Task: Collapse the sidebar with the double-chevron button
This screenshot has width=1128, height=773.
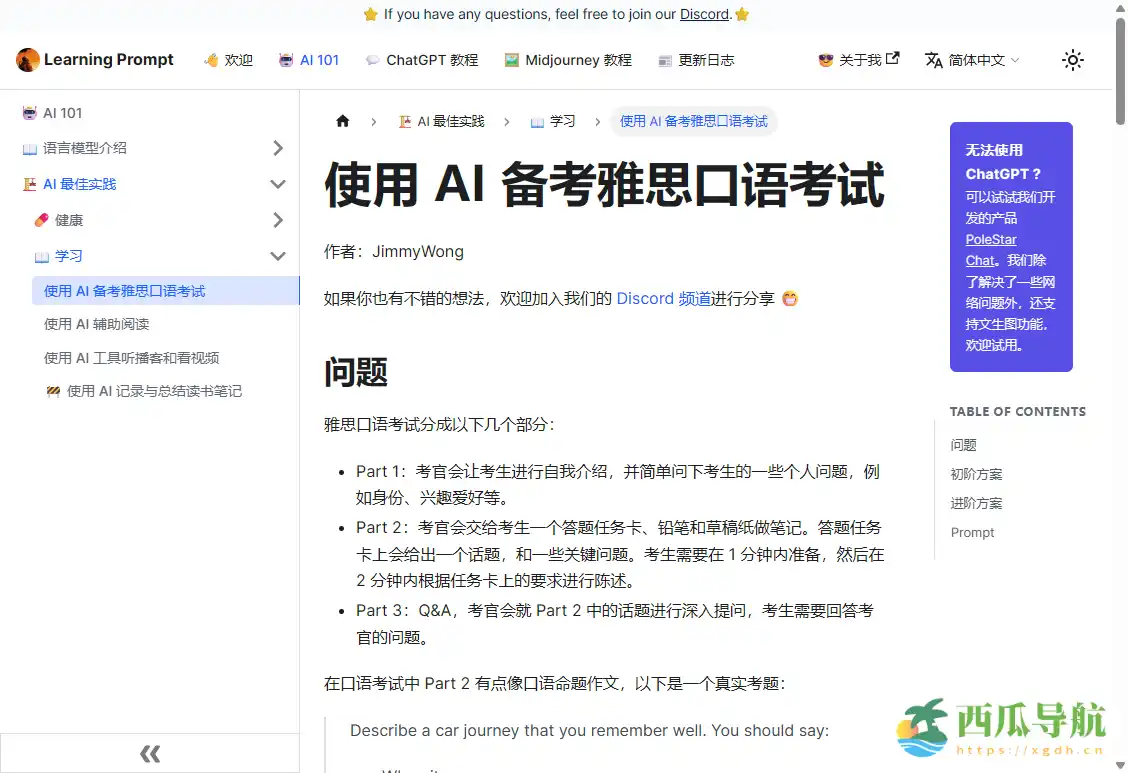Action: coord(149,753)
